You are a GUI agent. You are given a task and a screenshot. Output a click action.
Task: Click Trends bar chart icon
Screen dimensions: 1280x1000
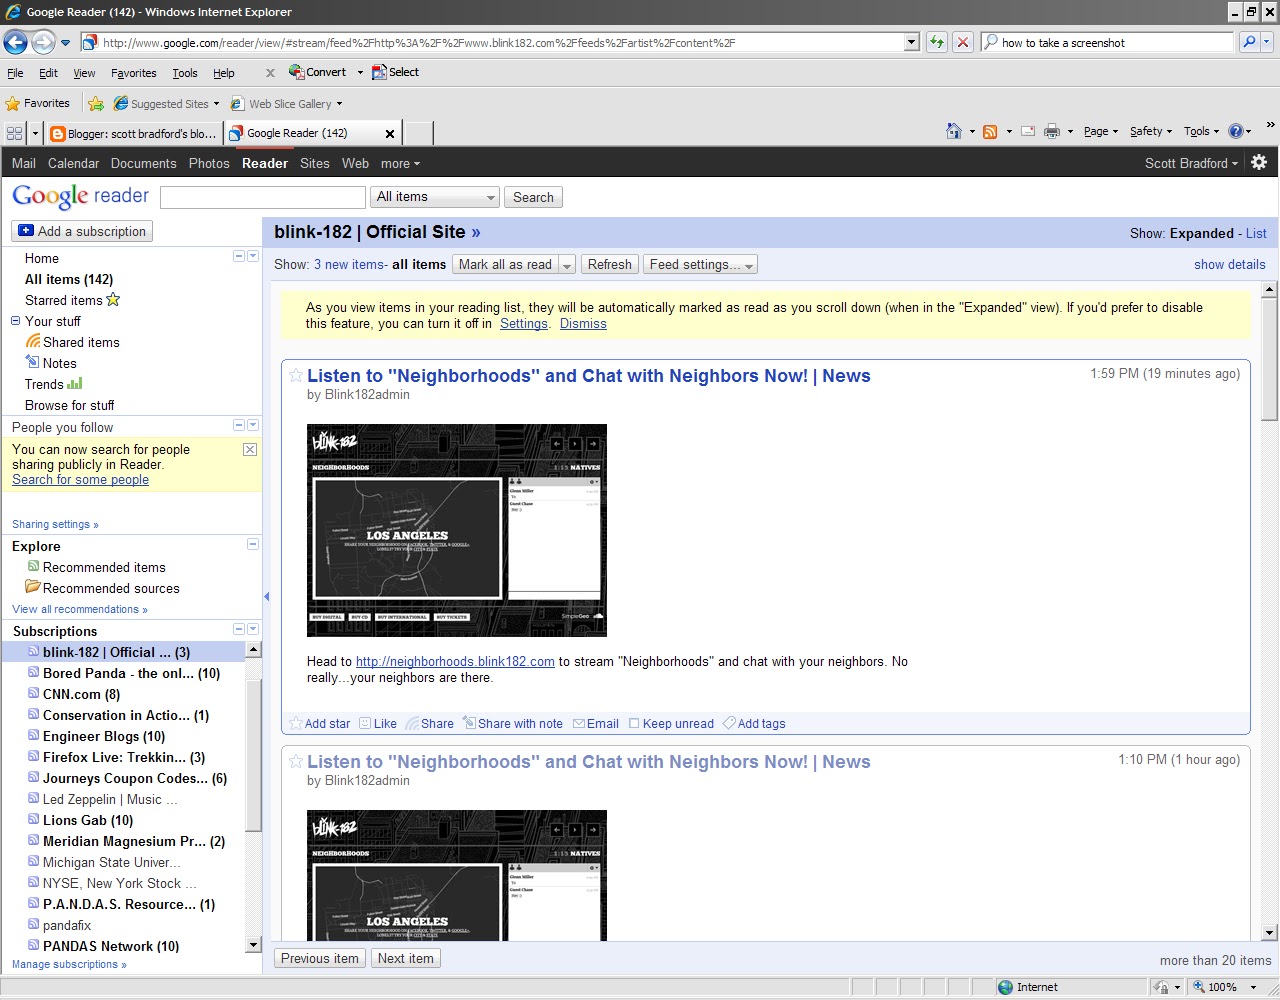point(75,383)
